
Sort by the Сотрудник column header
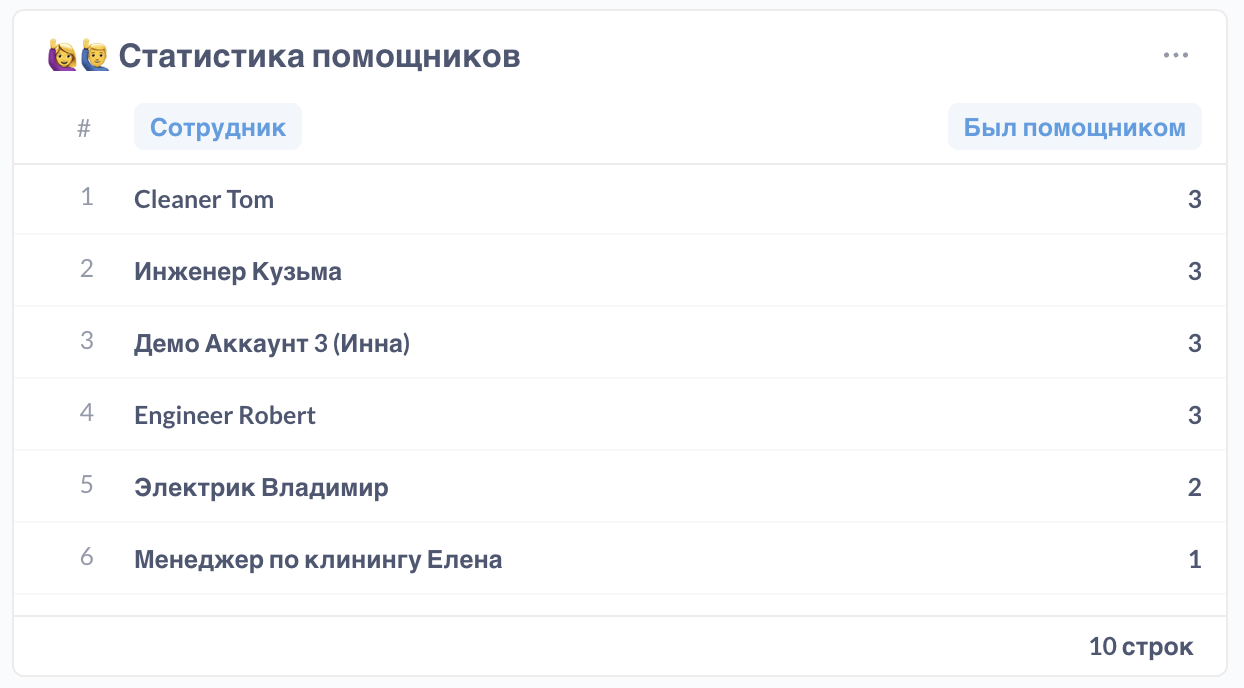click(218, 128)
